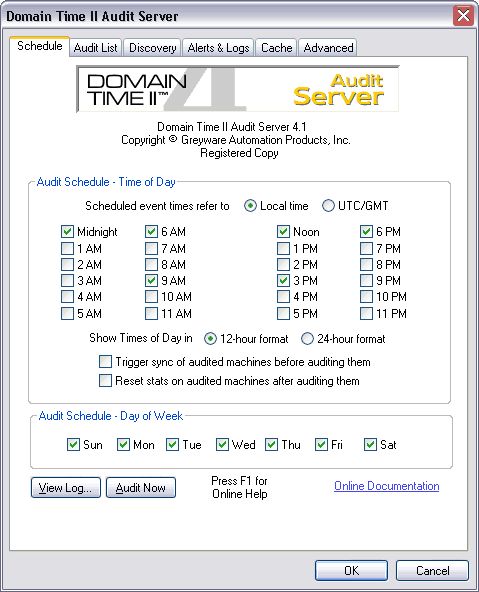Tick the 5 AM checkbox
479x592 pixels.
[67, 313]
